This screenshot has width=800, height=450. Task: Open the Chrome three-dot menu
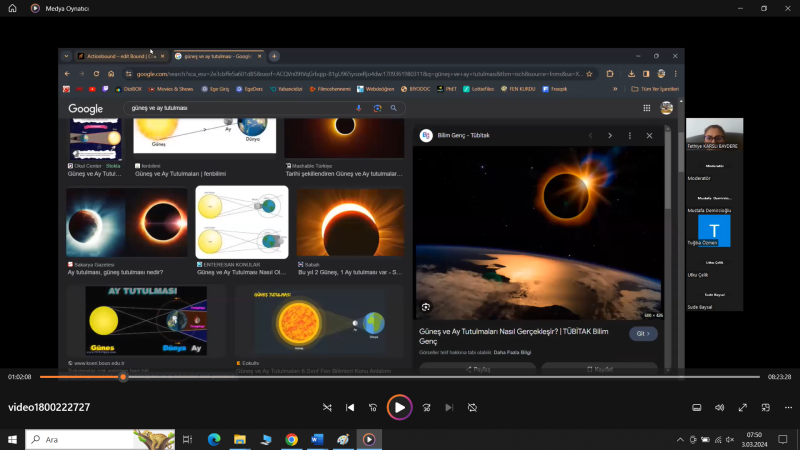click(x=676, y=74)
